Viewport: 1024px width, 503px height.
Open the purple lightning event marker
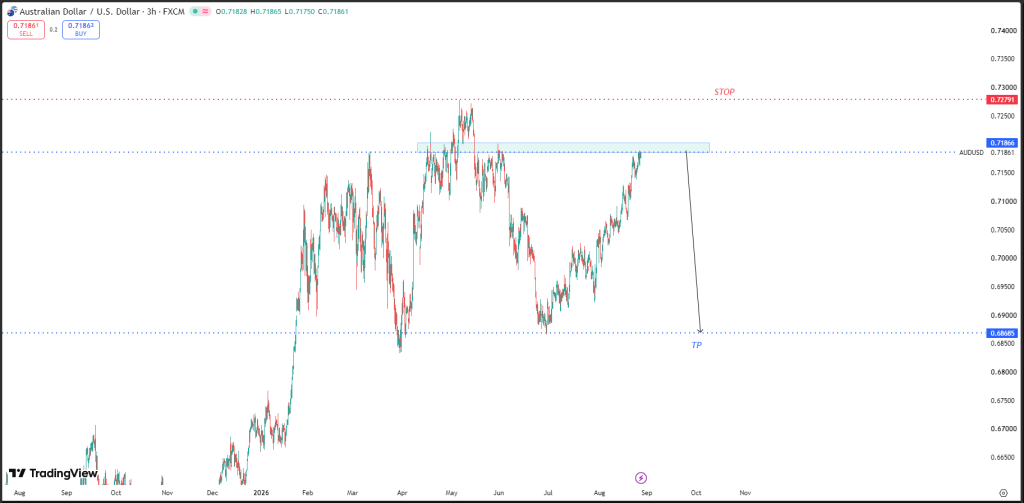641,478
